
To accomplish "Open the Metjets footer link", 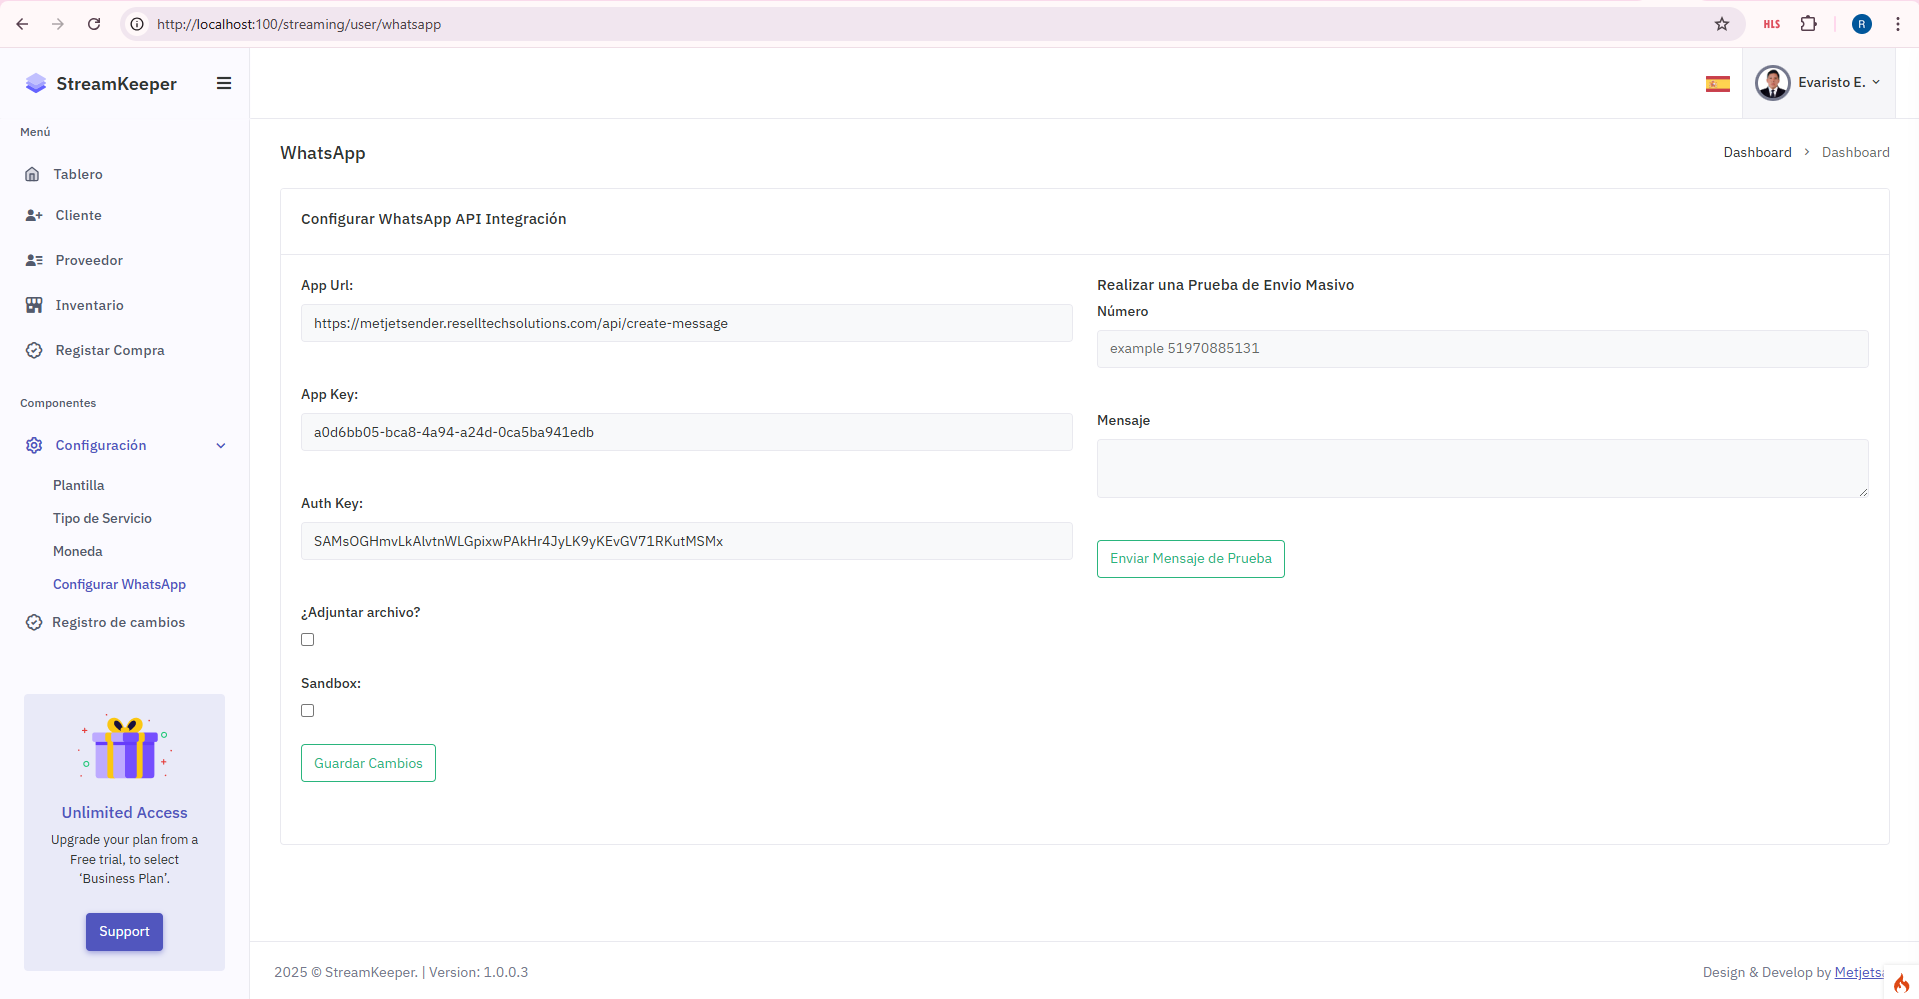I will 1859,973.
